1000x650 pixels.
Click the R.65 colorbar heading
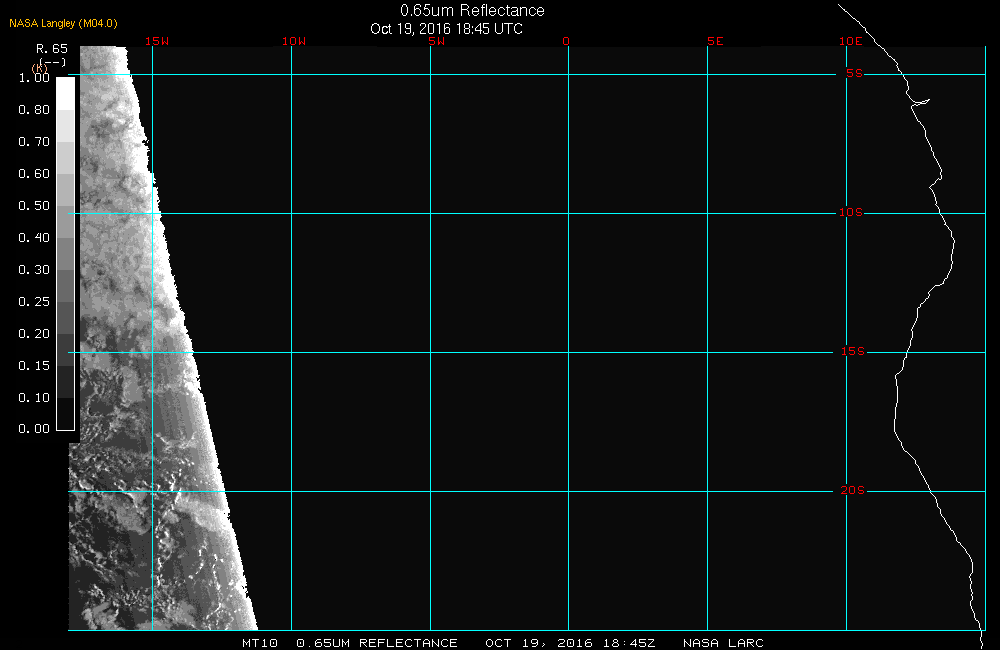tap(51, 48)
